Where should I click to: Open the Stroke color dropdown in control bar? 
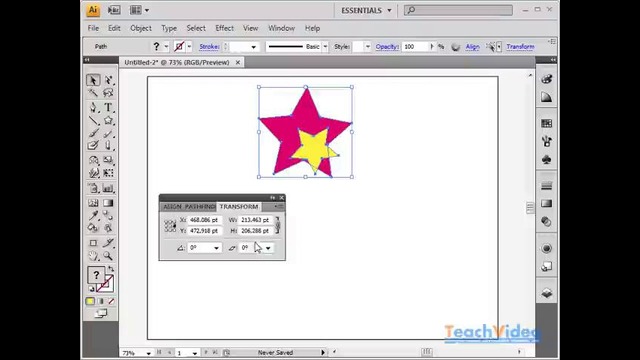click(189, 47)
